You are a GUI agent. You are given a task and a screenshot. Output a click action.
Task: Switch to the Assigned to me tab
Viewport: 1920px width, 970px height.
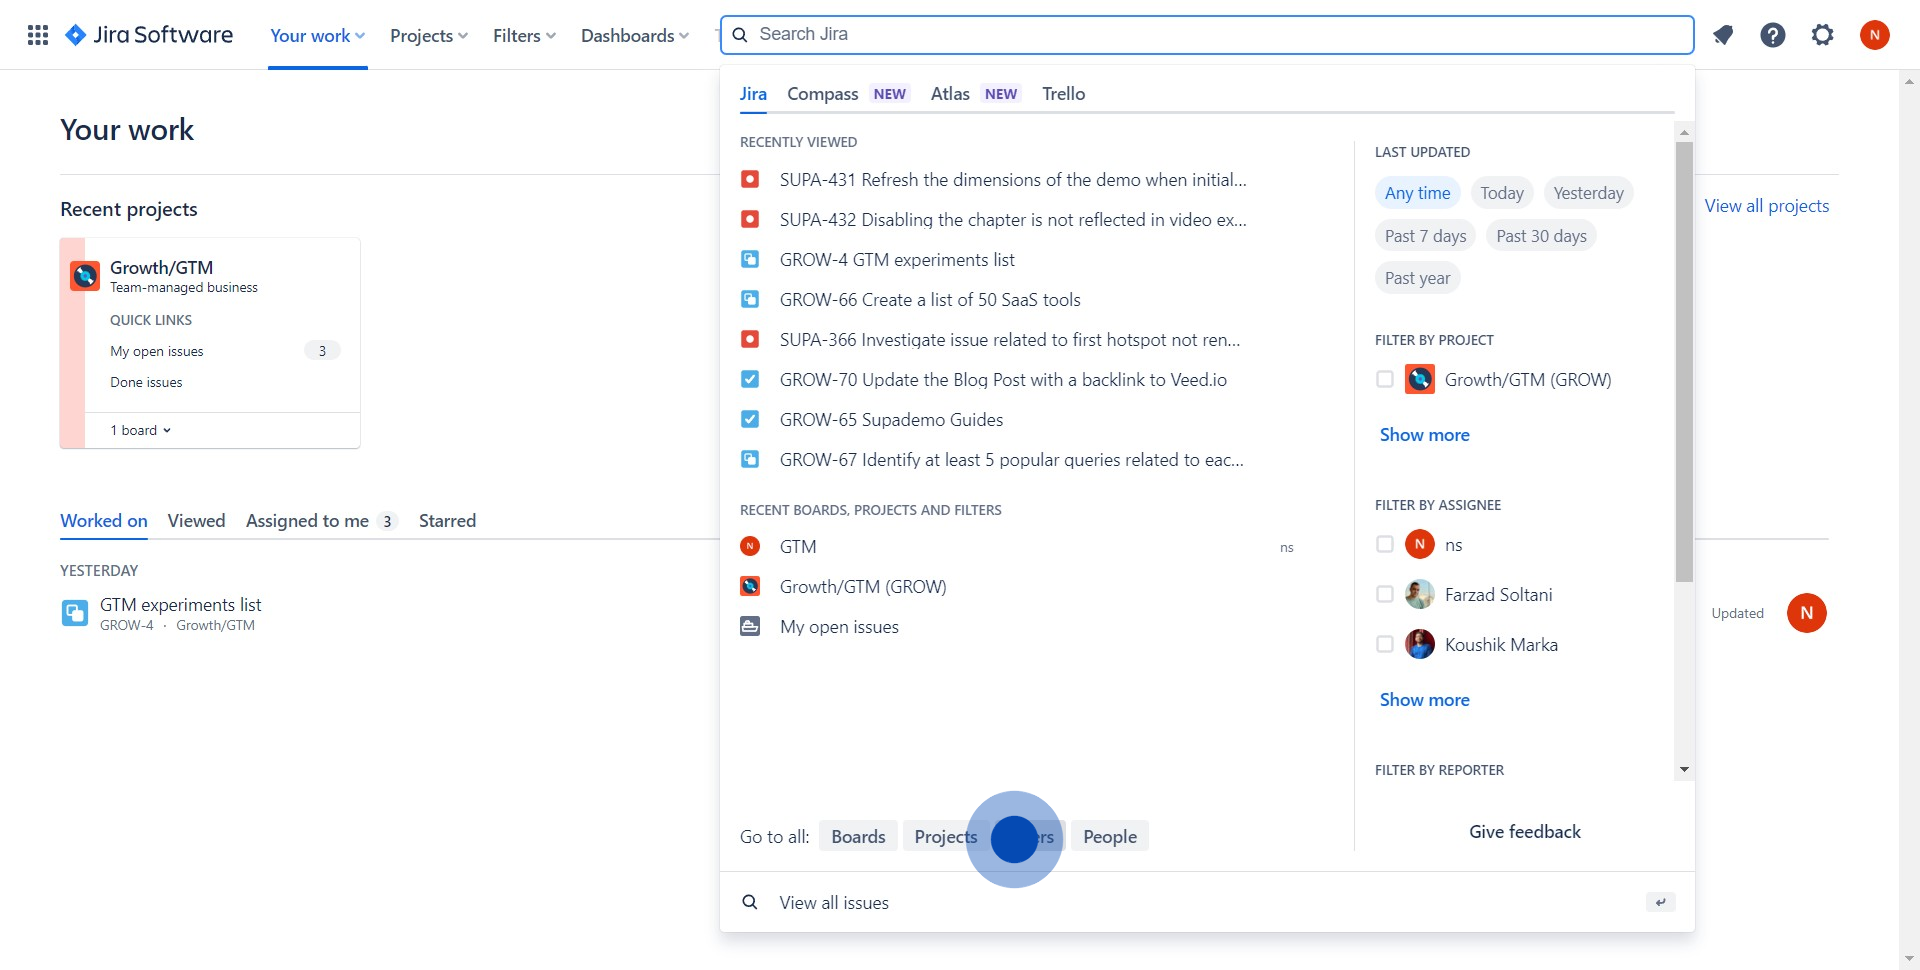tap(321, 521)
